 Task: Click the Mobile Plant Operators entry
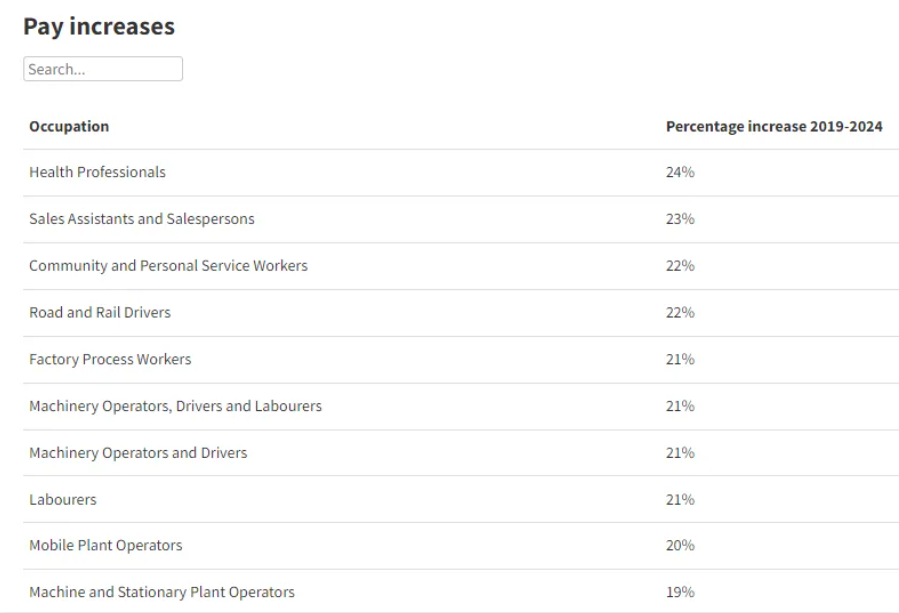(106, 546)
